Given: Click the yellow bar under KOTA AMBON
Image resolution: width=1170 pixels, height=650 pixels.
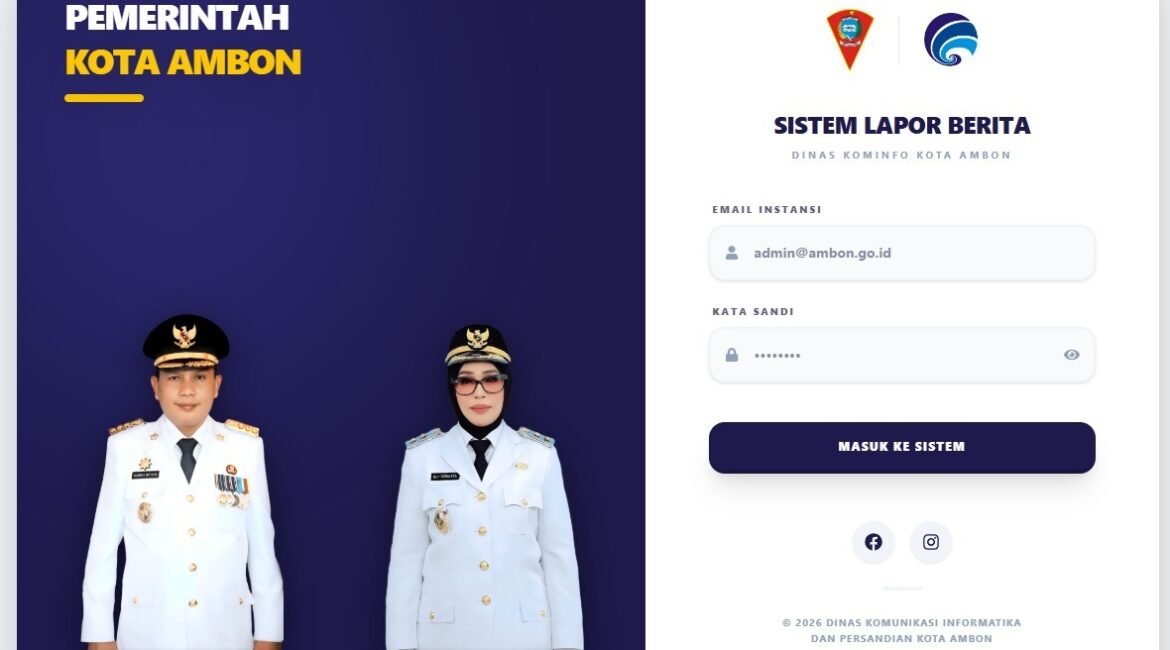Looking at the screenshot, I should pyautogui.click(x=104, y=98).
